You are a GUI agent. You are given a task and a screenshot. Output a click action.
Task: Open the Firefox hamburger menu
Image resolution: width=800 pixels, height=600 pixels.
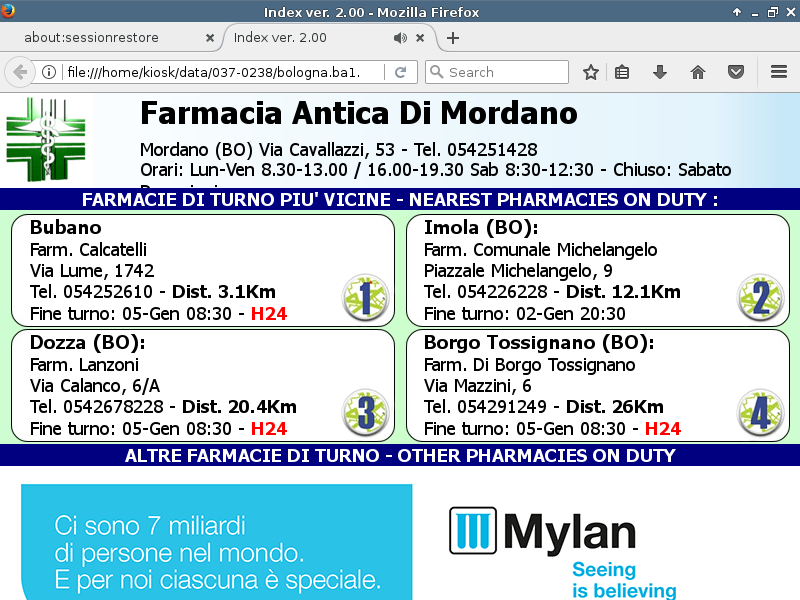(x=779, y=72)
